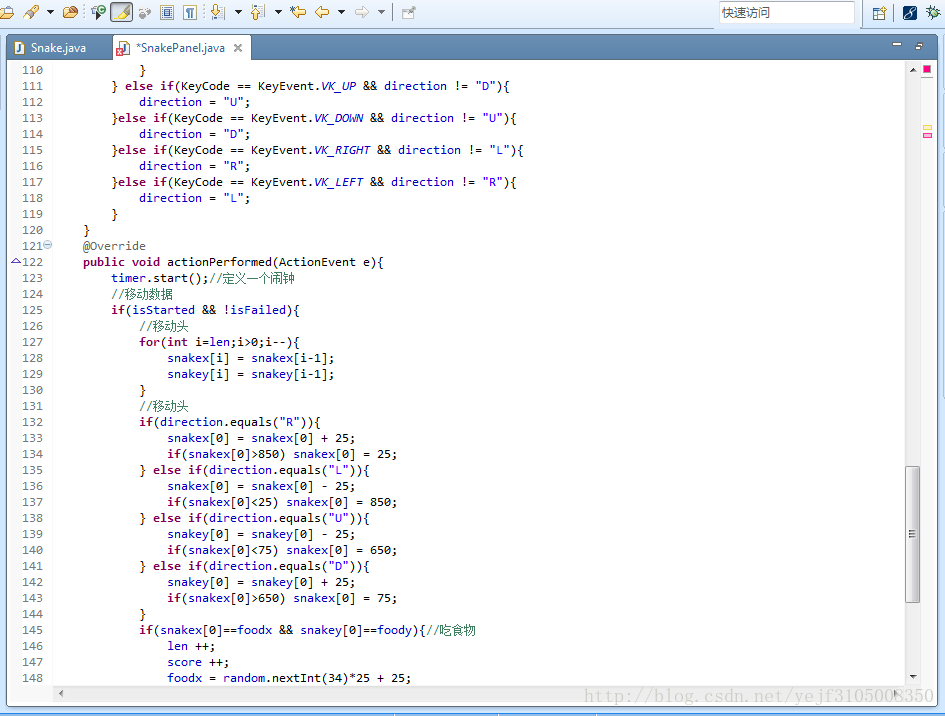Toggle the Java editor breadcrumb
The height and width of the screenshot is (716, 945).
coord(98,12)
